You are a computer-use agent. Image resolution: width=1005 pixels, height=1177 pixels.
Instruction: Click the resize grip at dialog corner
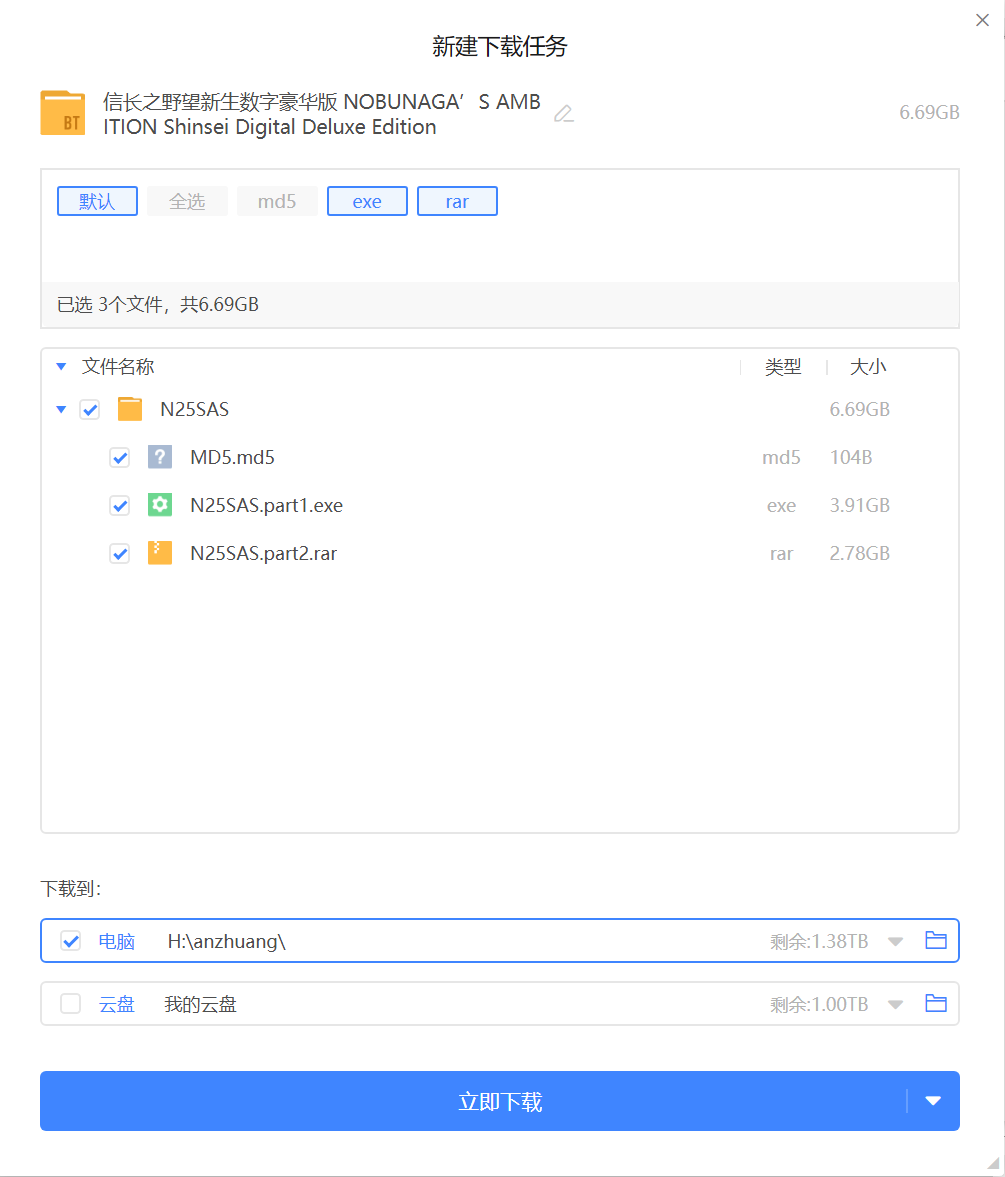[994, 1163]
